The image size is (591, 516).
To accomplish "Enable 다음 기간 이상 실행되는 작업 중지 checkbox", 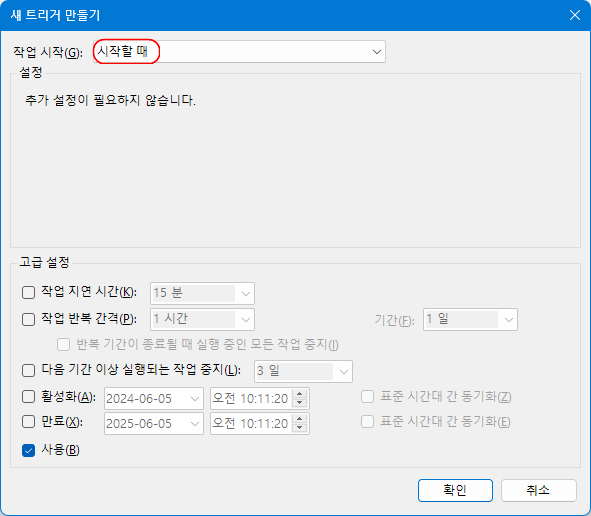I will click(28, 371).
